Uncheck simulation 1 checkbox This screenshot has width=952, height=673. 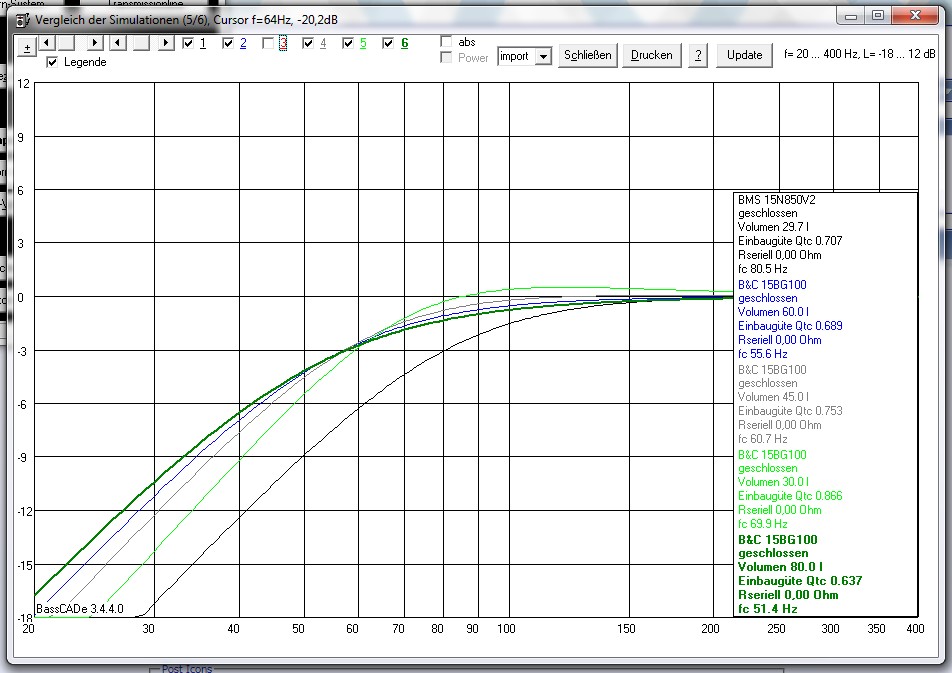[188, 43]
